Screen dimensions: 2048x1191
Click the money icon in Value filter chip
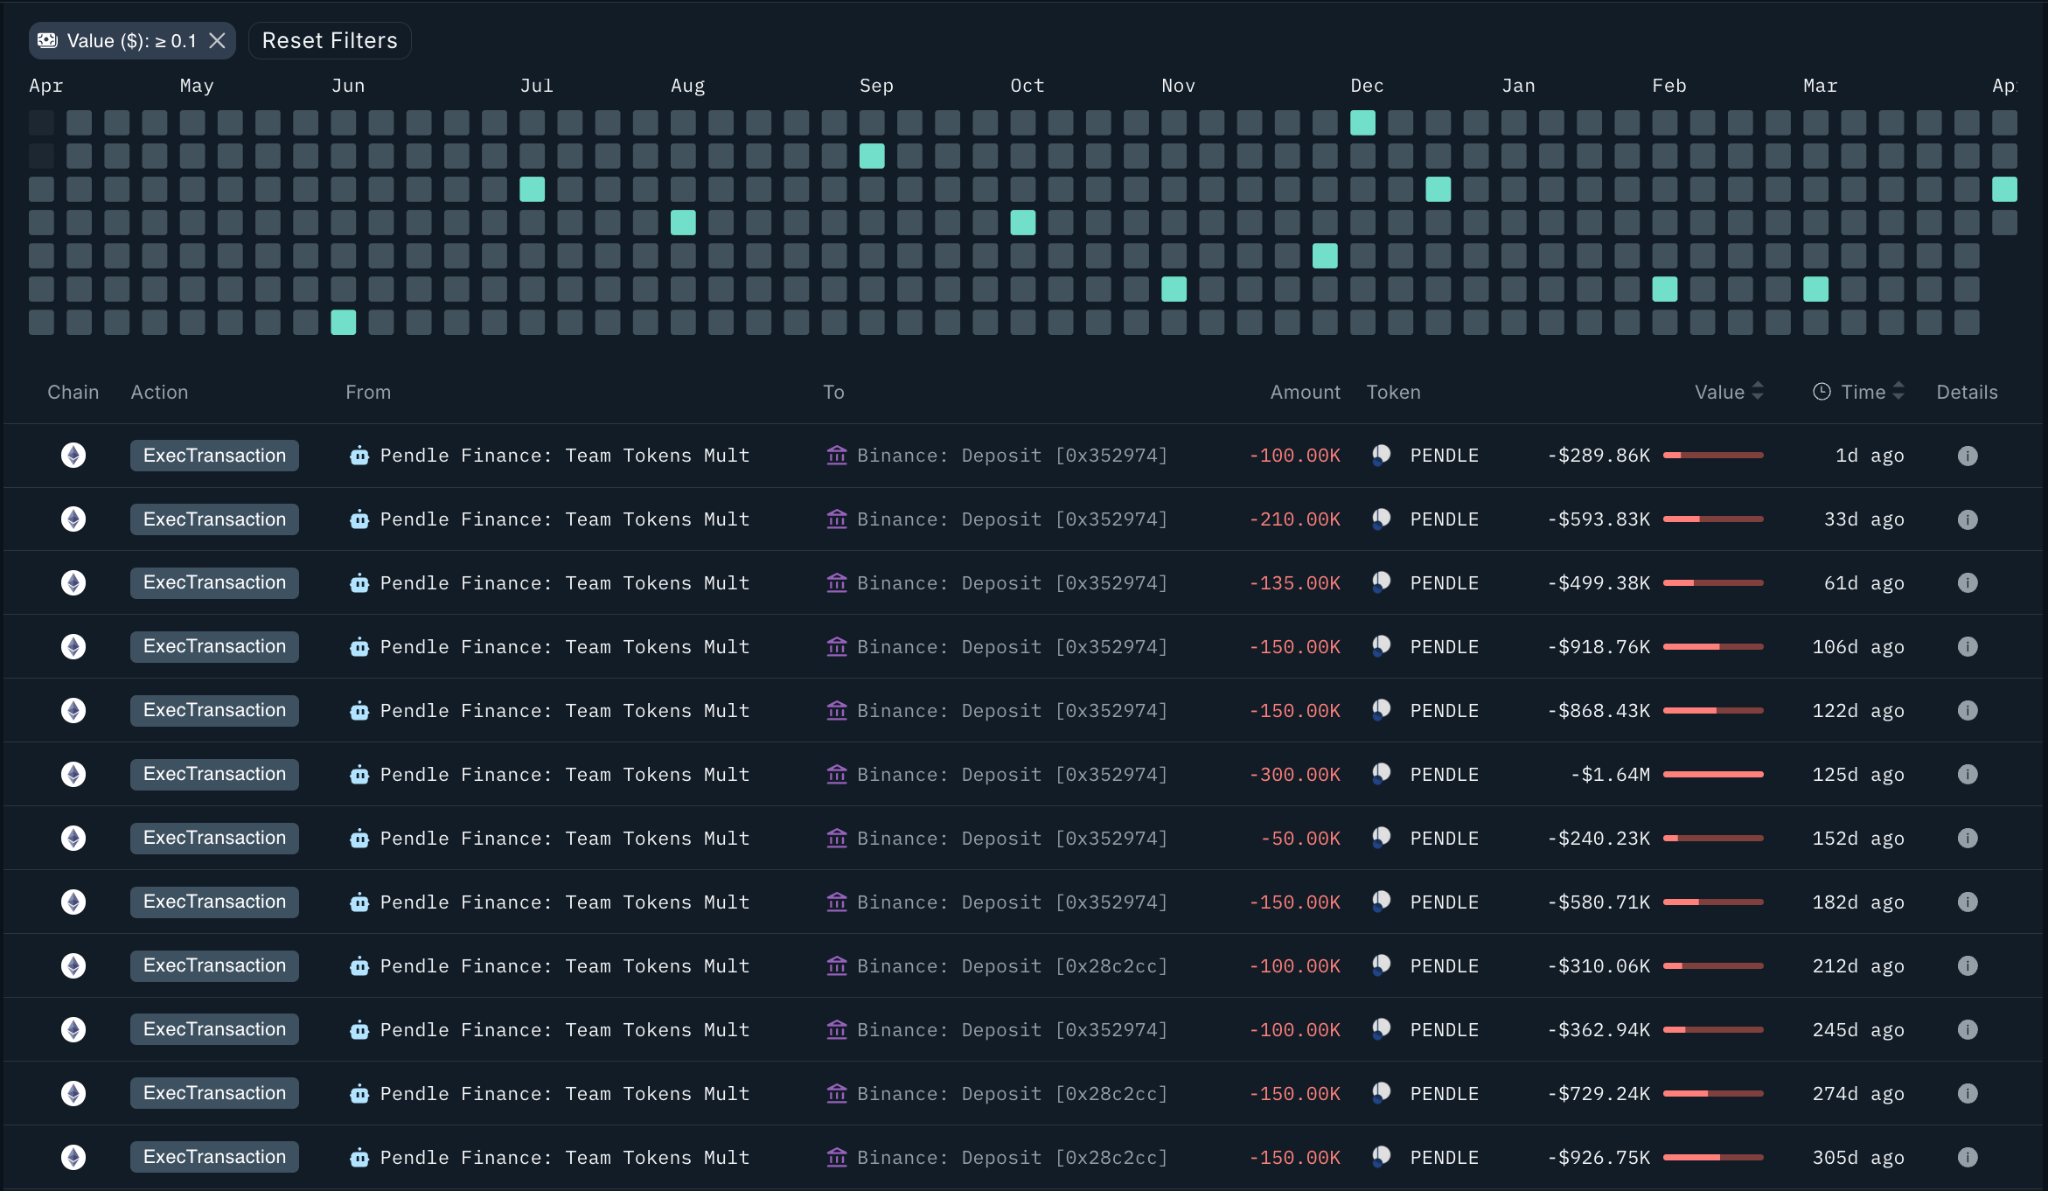pos(48,41)
